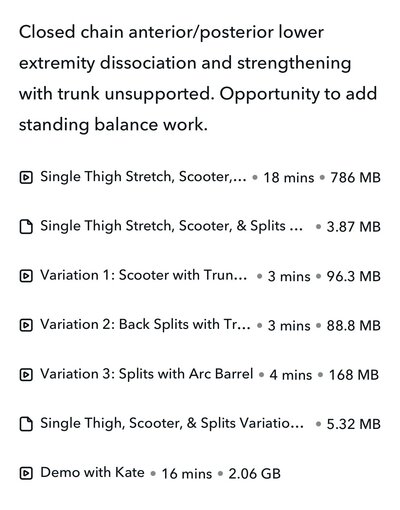Click video icon beside Demo with Kate
Viewport: 400px width, 510px height.
(26, 473)
